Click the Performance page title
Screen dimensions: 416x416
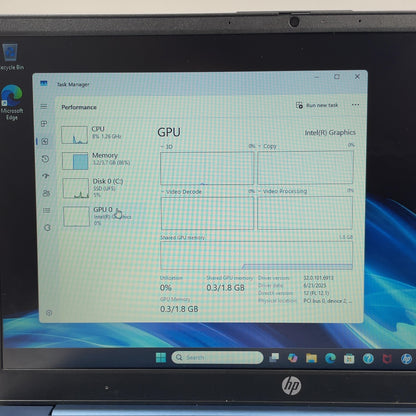click(x=79, y=107)
